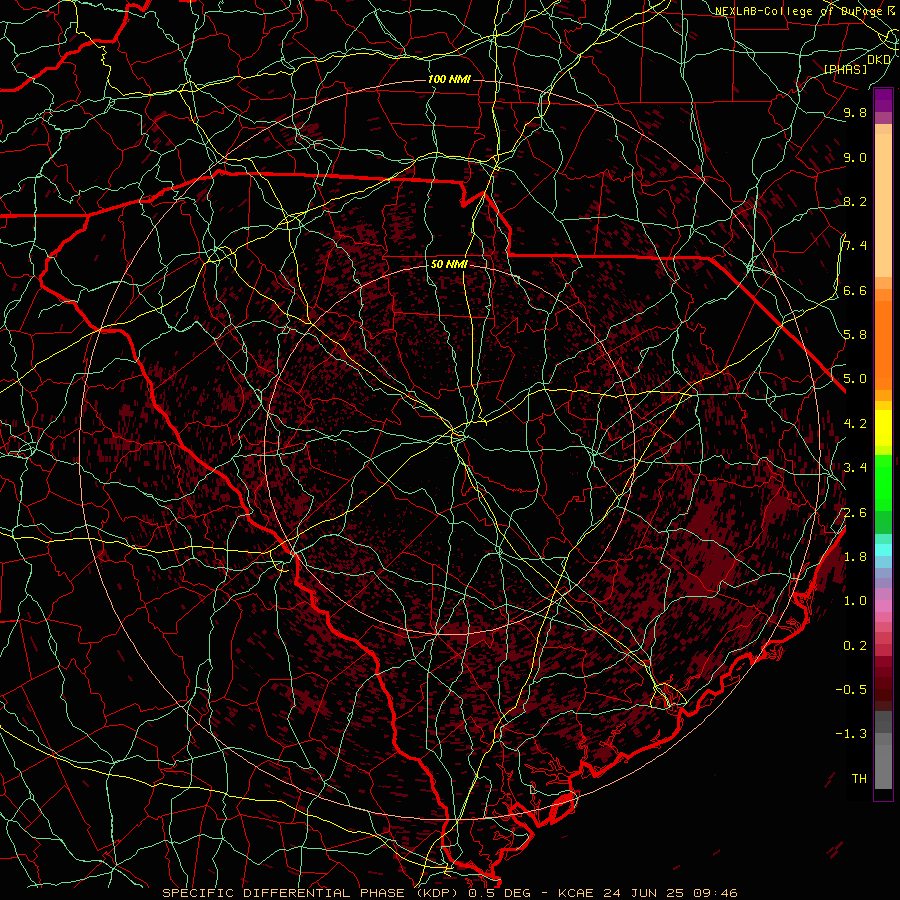
Task: Click the 50 NMI range ring label
Action: (449, 264)
